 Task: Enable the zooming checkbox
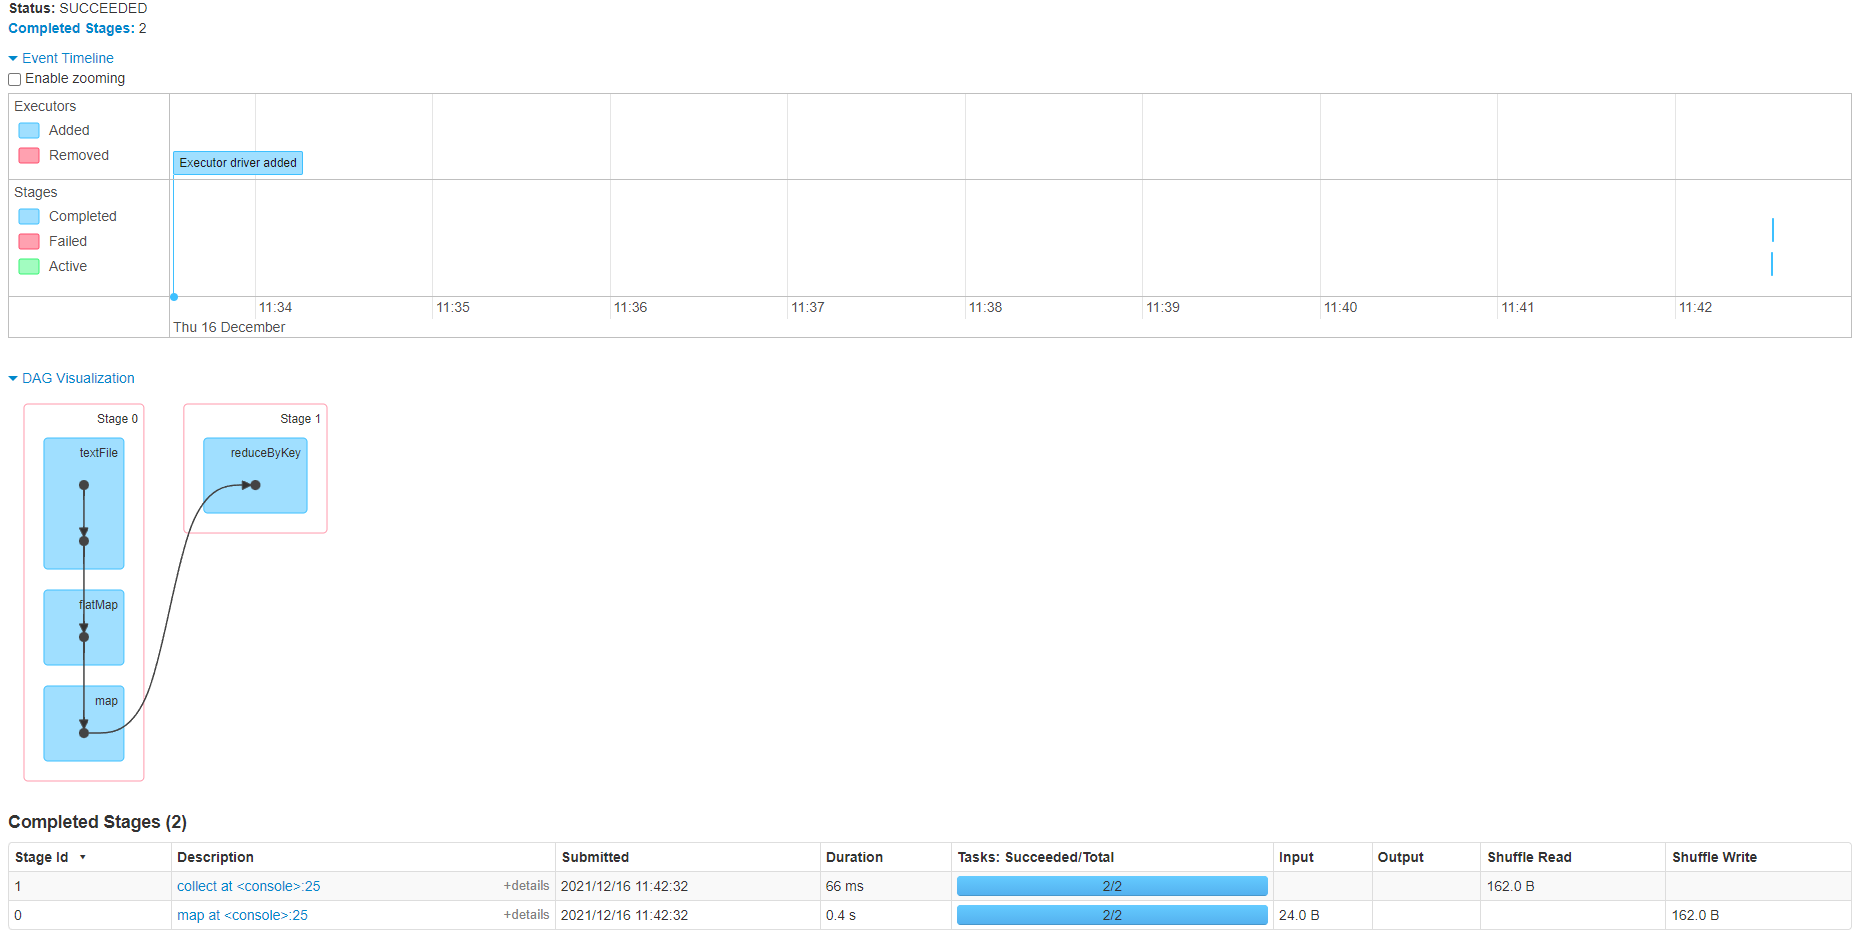point(15,79)
